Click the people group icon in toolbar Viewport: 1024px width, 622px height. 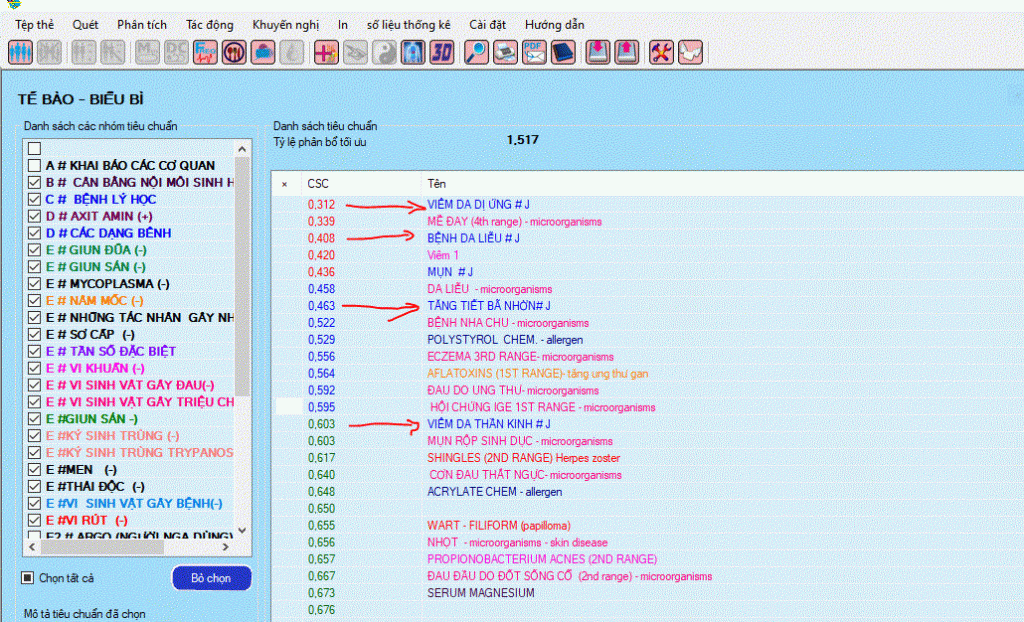click(21, 52)
